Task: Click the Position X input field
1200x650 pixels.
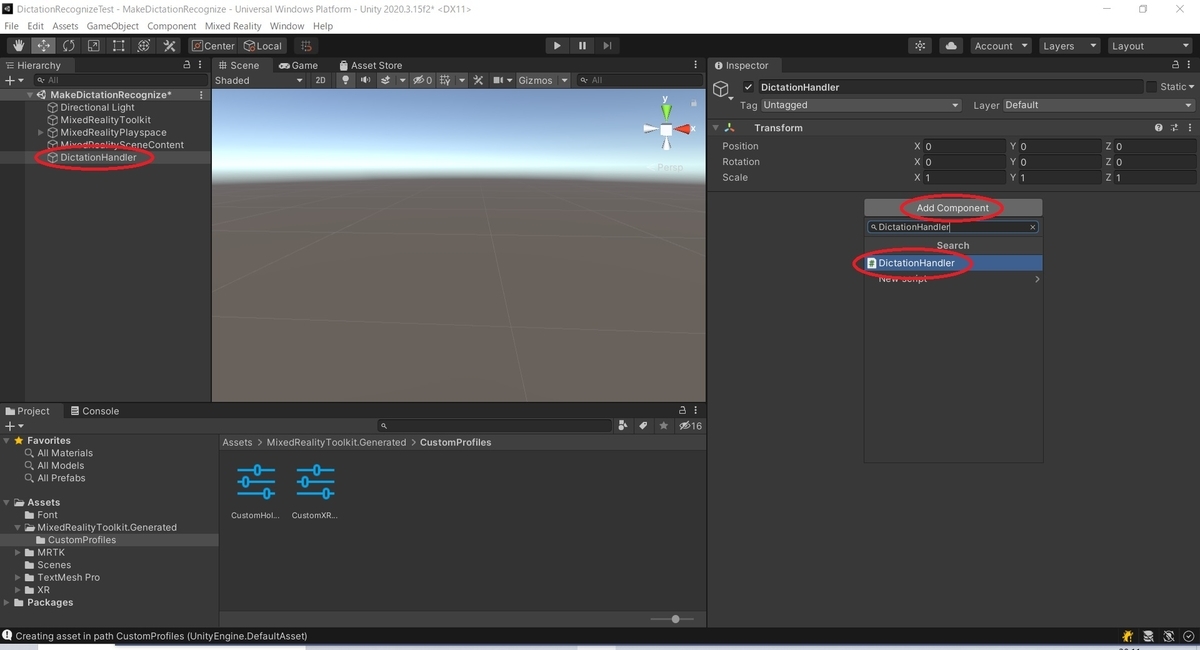Action: [965, 146]
